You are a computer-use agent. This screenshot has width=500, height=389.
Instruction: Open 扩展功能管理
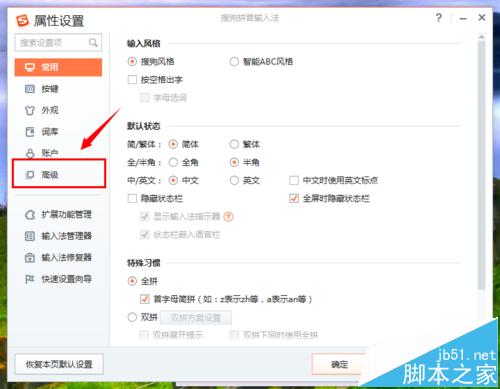click(58, 215)
